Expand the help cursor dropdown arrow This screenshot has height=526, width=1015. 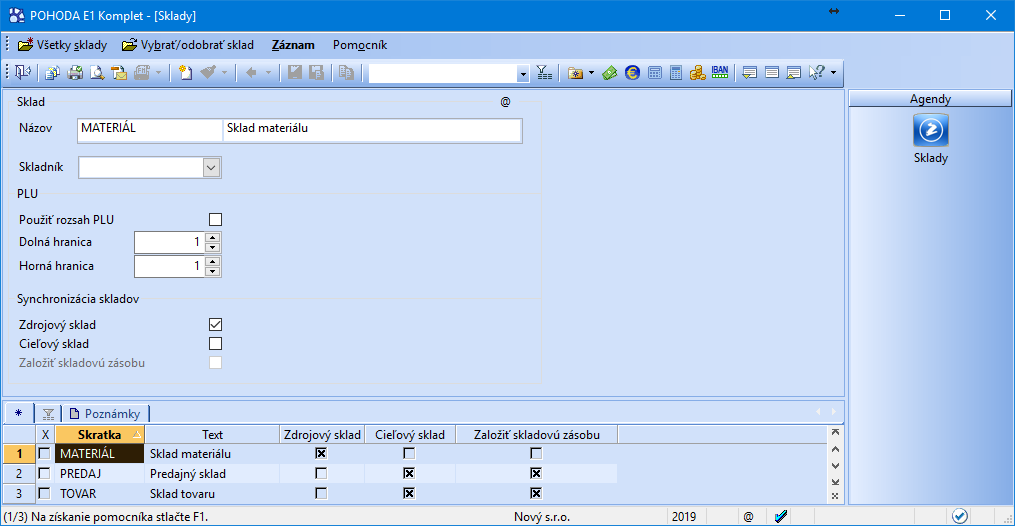coord(833,73)
